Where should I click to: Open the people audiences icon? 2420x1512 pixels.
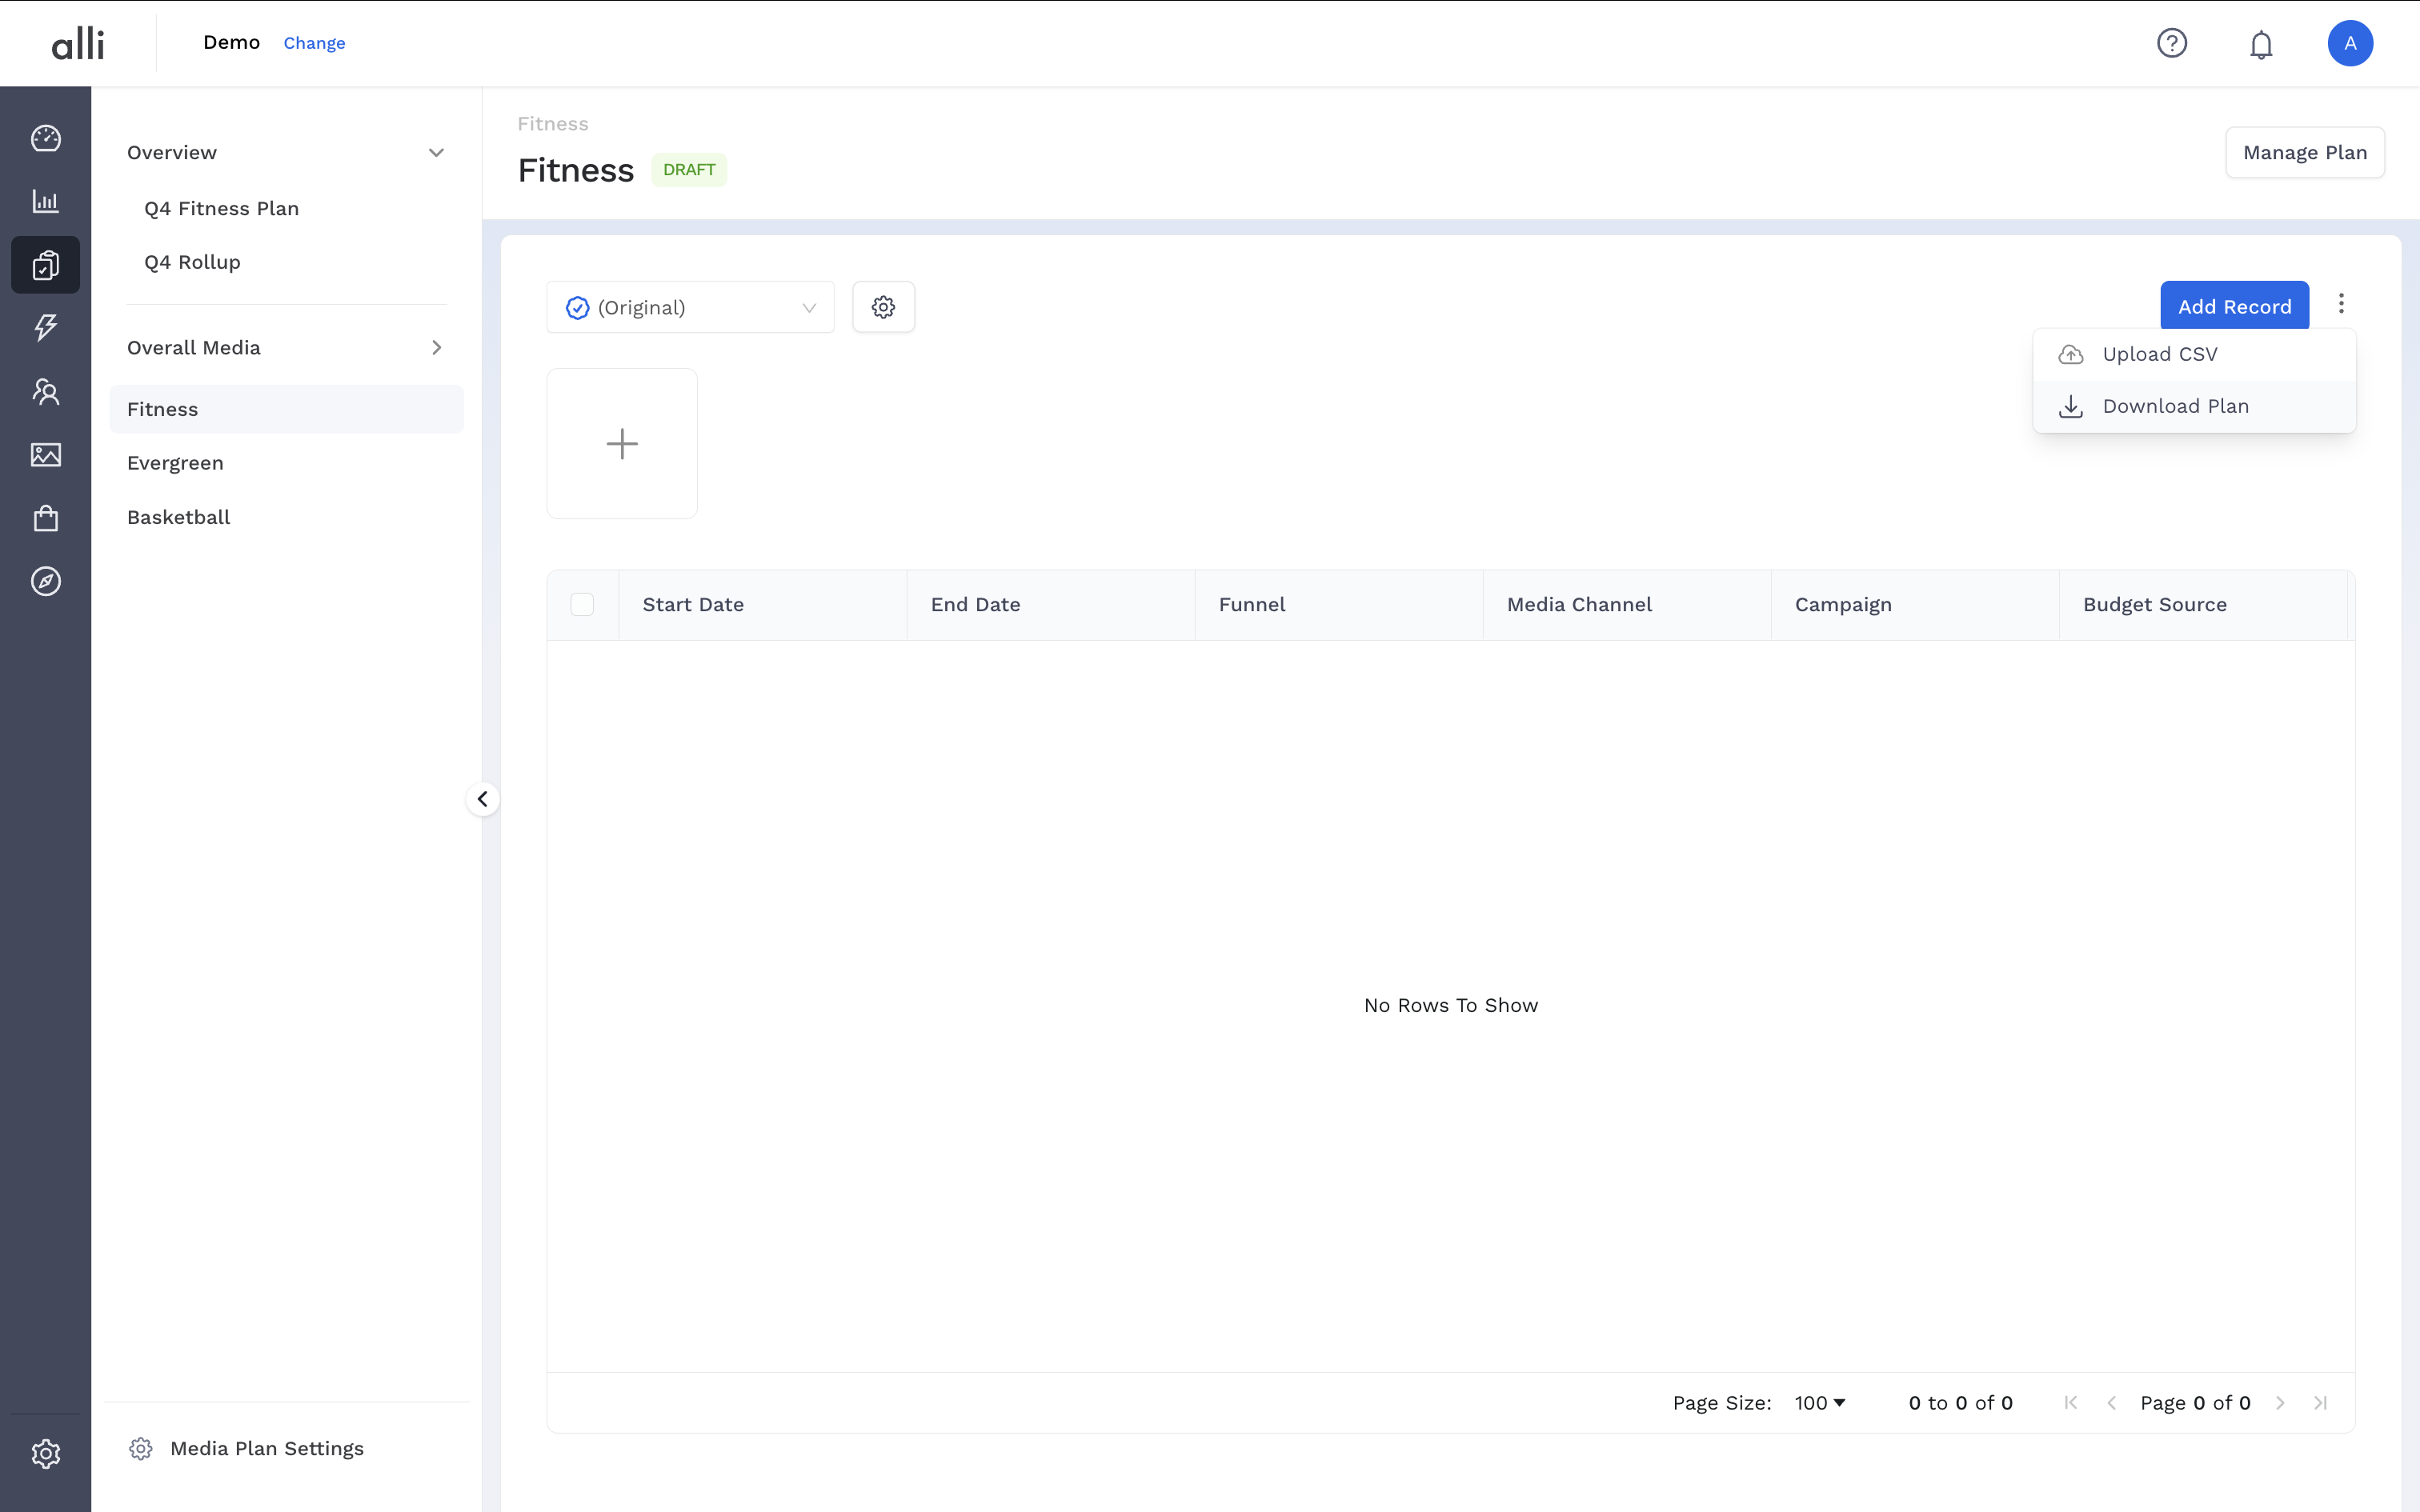point(45,391)
